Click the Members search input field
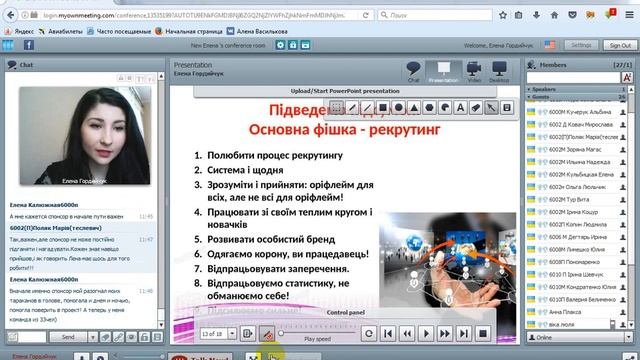Image resolution: width=640 pixels, height=360 pixels. point(573,78)
